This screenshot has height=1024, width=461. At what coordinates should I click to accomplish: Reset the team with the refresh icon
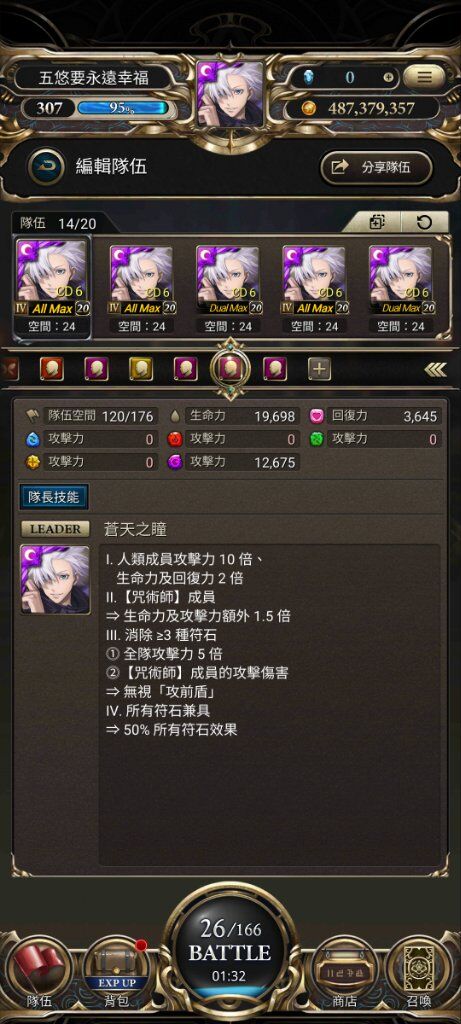(x=424, y=222)
